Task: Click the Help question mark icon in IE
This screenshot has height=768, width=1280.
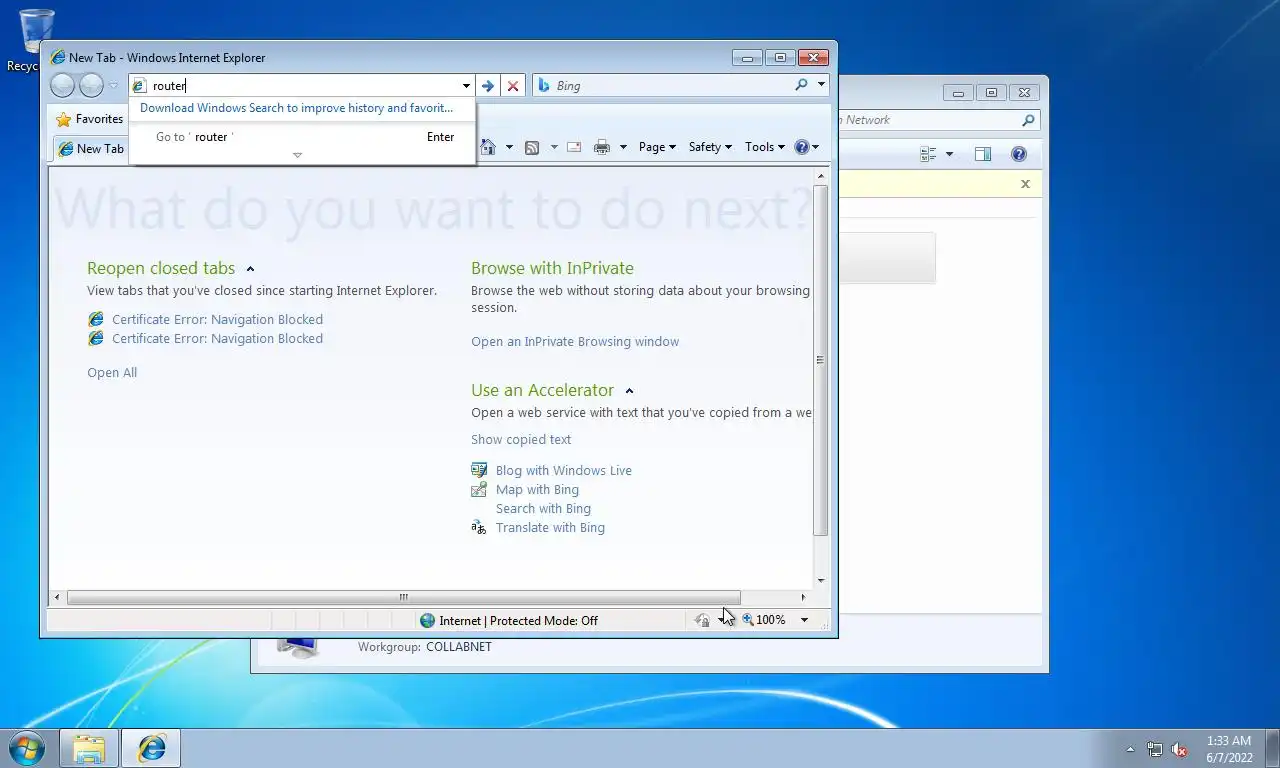Action: click(801, 147)
